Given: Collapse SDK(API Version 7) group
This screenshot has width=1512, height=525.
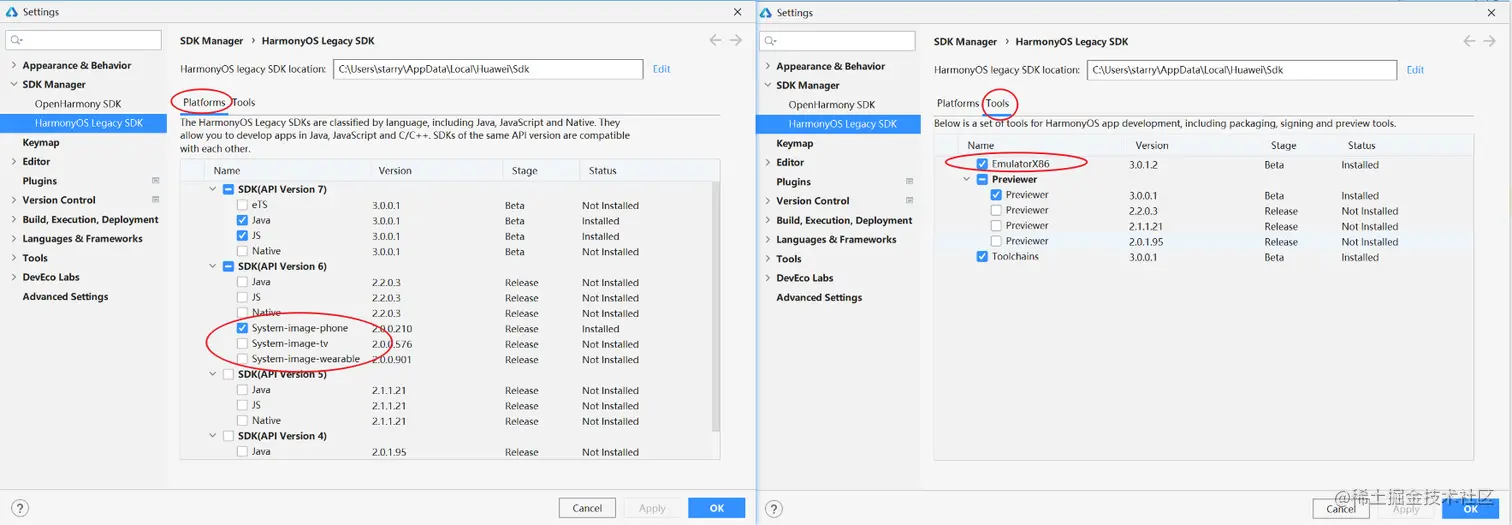Looking at the screenshot, I should [x=213, y=189].
